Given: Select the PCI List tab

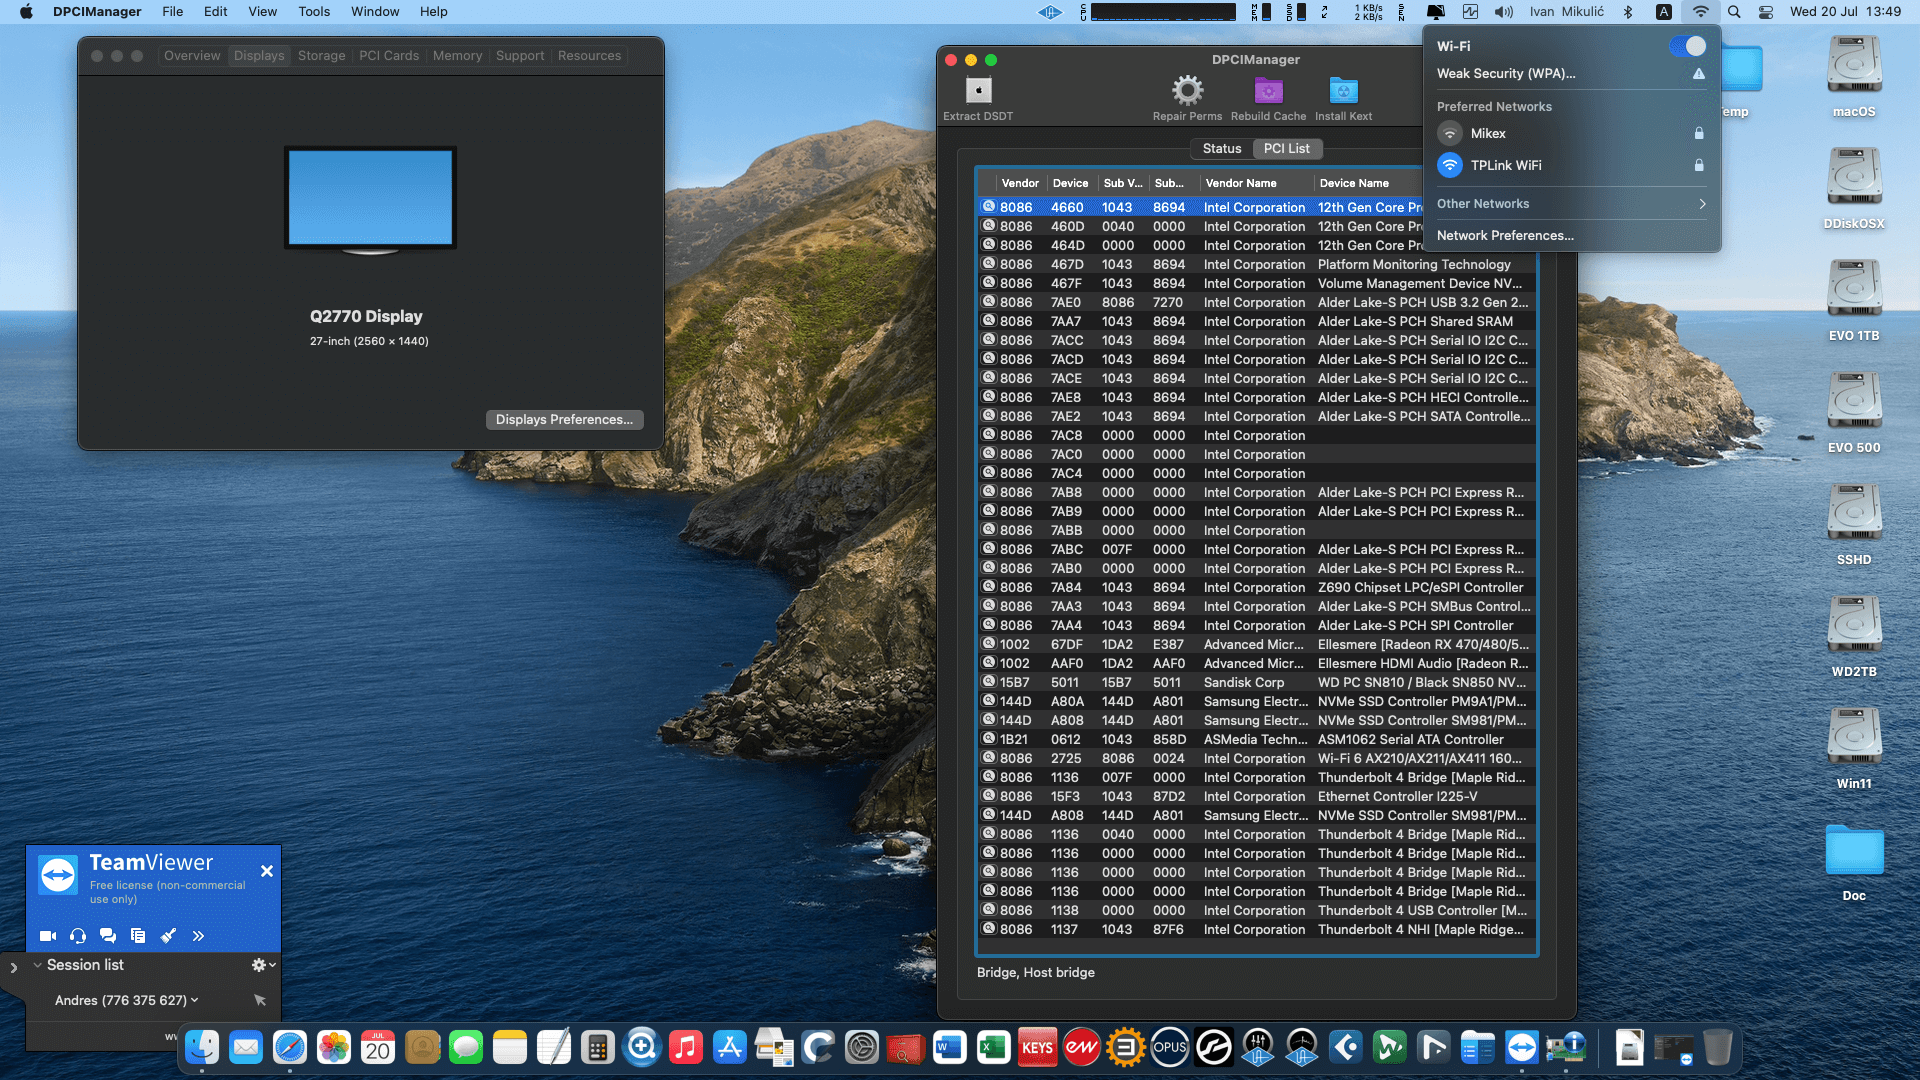Looking at the screenshot, I should click(x=1287, y=148).
